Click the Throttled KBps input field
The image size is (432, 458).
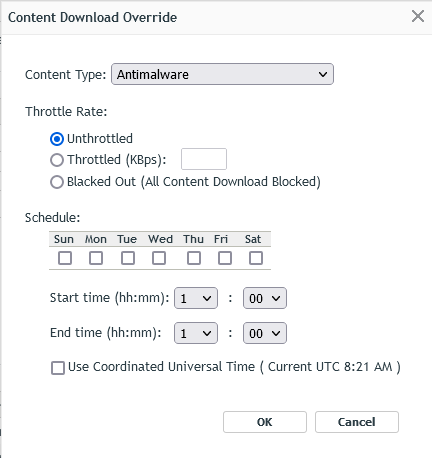[204, 159]
